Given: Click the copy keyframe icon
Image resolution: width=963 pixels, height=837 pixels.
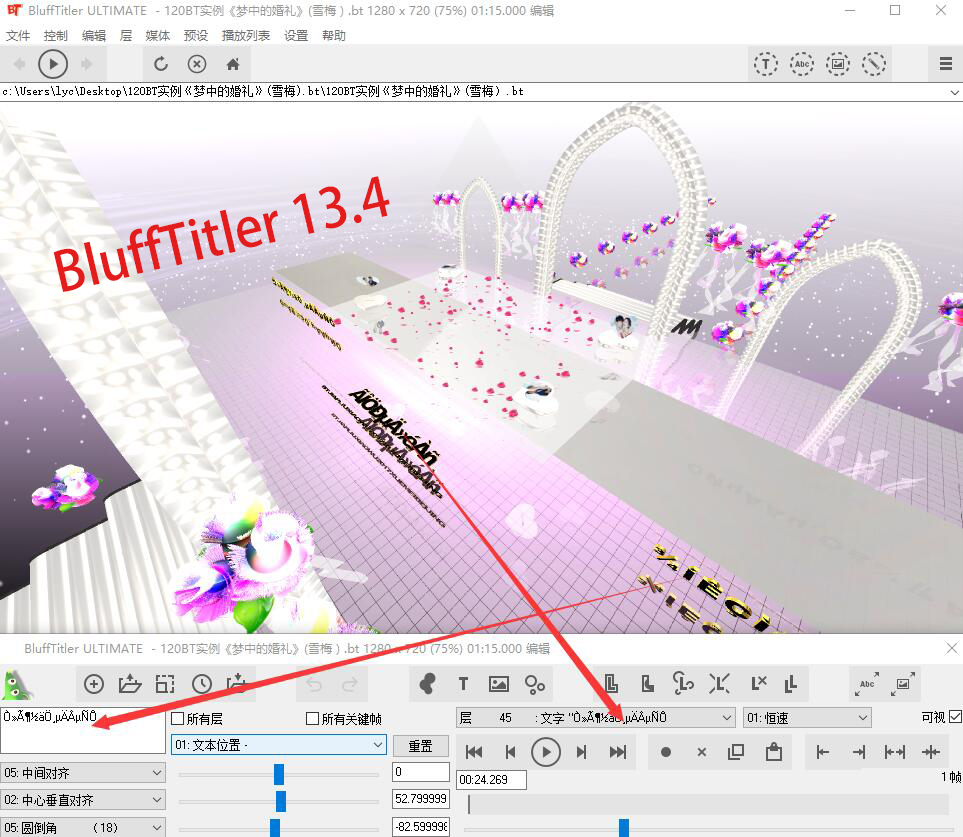Looking at the screenshot, I should click(736, 752).
